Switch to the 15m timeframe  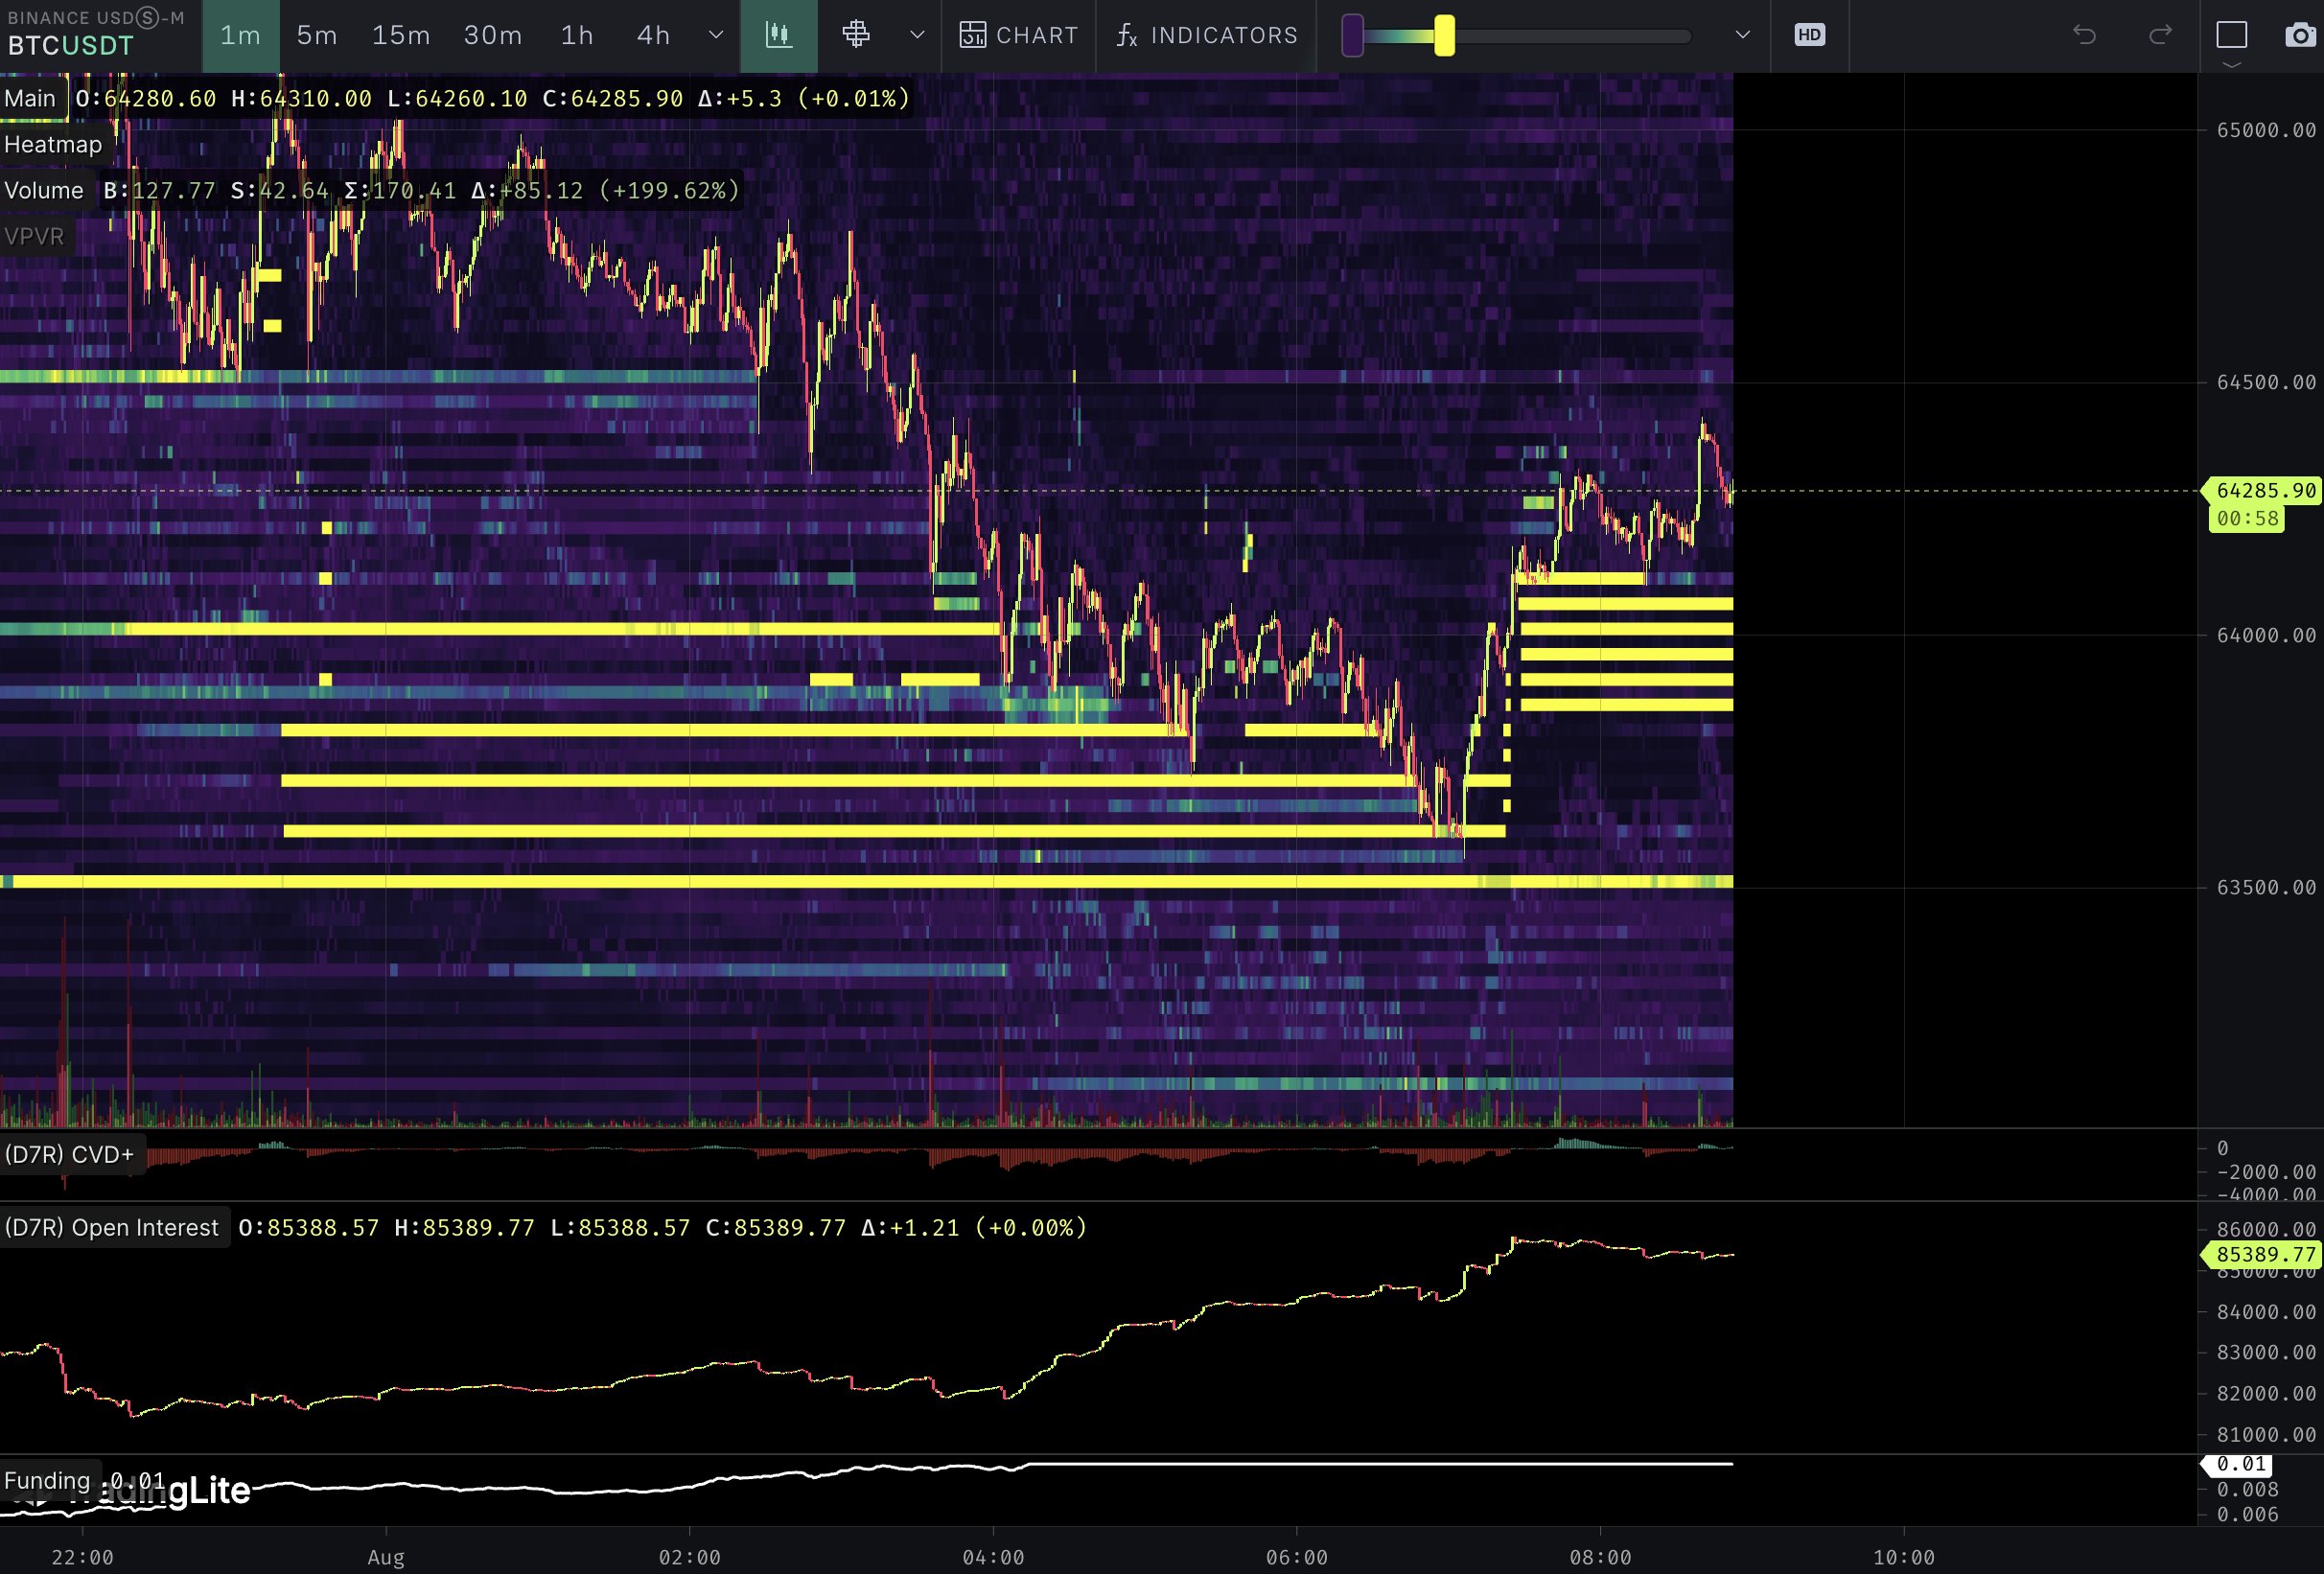[401, 36]
